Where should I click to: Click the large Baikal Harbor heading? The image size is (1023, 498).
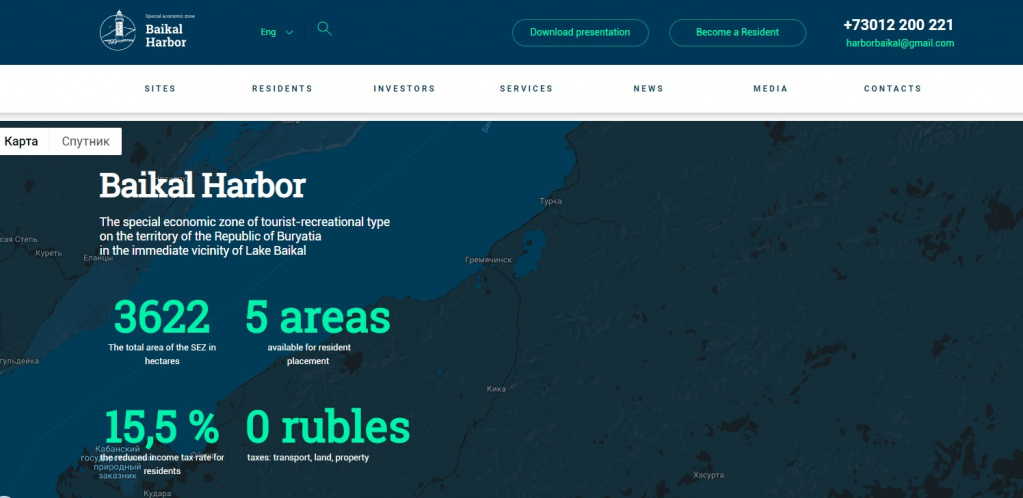pyautogui.click(x=202, y=186)
